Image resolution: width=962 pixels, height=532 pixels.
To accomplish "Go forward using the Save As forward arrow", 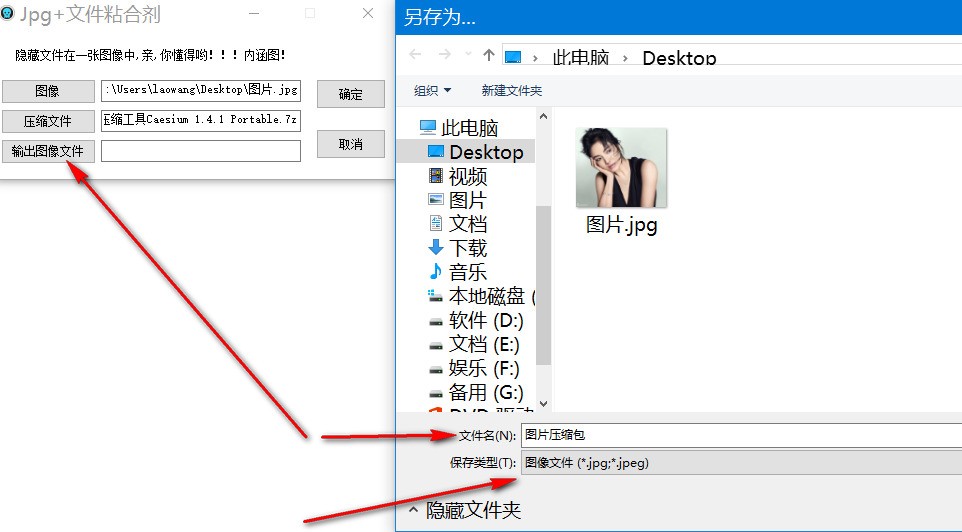I will point(444,55).
